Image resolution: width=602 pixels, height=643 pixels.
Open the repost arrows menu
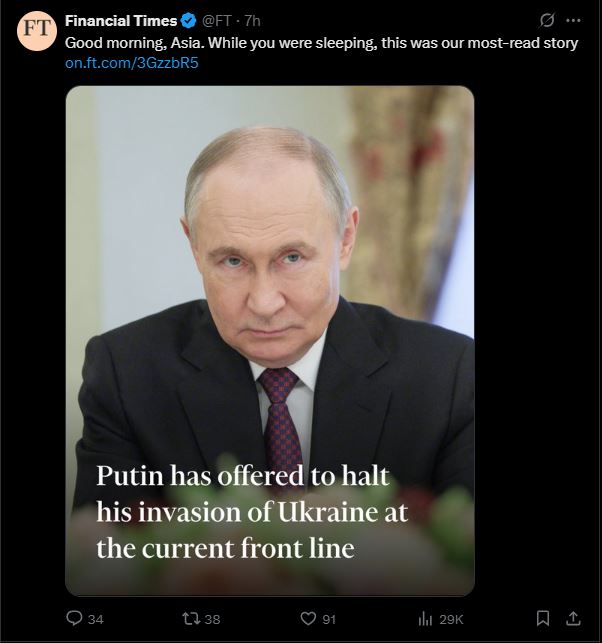191,618
